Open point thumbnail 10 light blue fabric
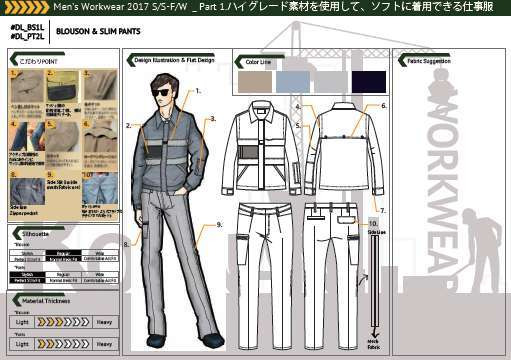511x360 pixels. click(x=100, y=188)
